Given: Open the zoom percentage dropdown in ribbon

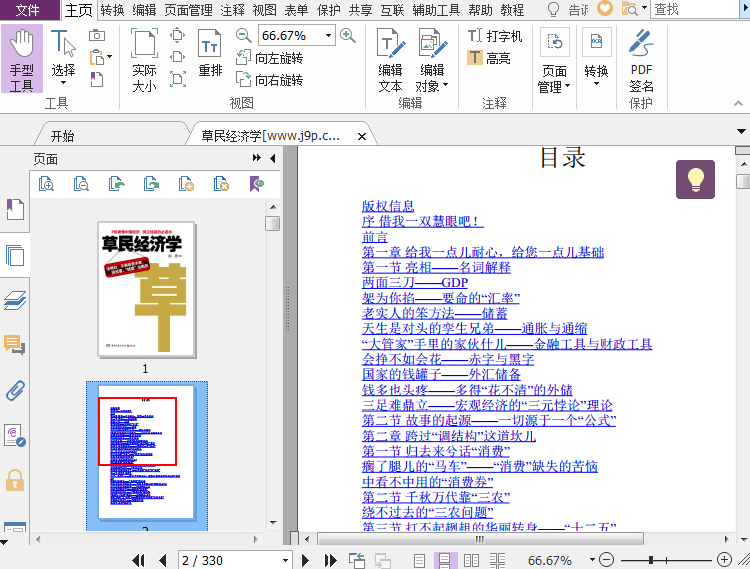Looking at the screenshot, I should tap(329, 35).
